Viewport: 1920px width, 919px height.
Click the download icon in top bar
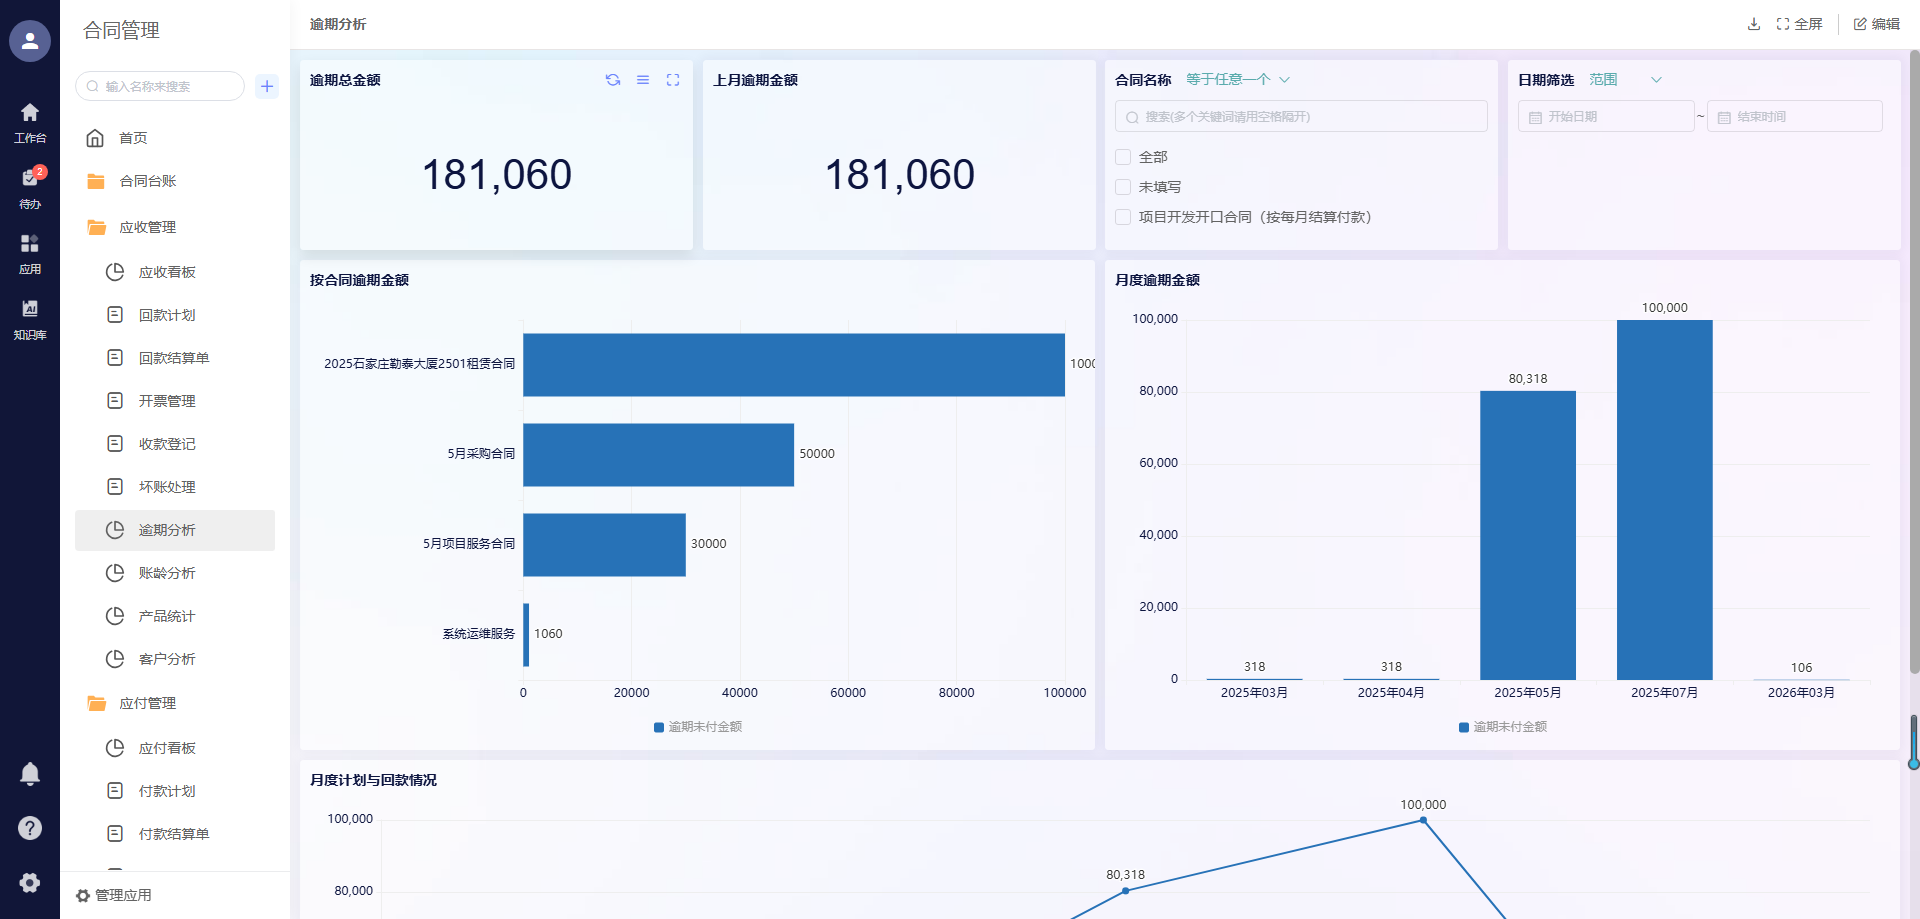point(1753,24)
